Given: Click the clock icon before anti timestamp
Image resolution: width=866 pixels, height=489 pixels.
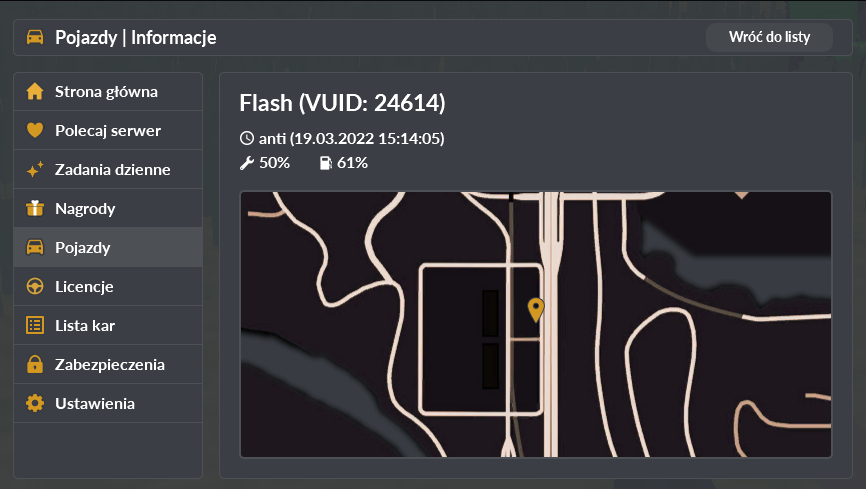Looking at the screenshot, I should pos(247,138).
